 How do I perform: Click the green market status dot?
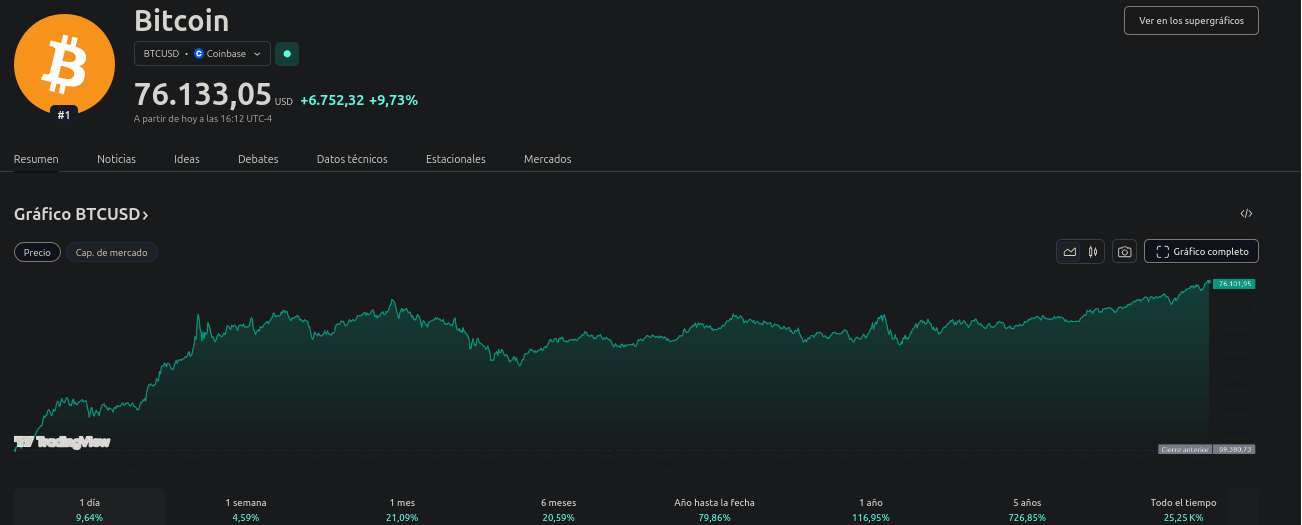pos(287,54)
